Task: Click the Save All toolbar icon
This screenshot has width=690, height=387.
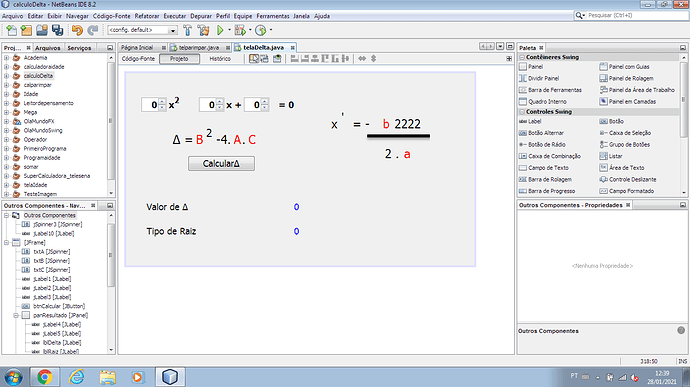Action: click(x=58, y=30)
